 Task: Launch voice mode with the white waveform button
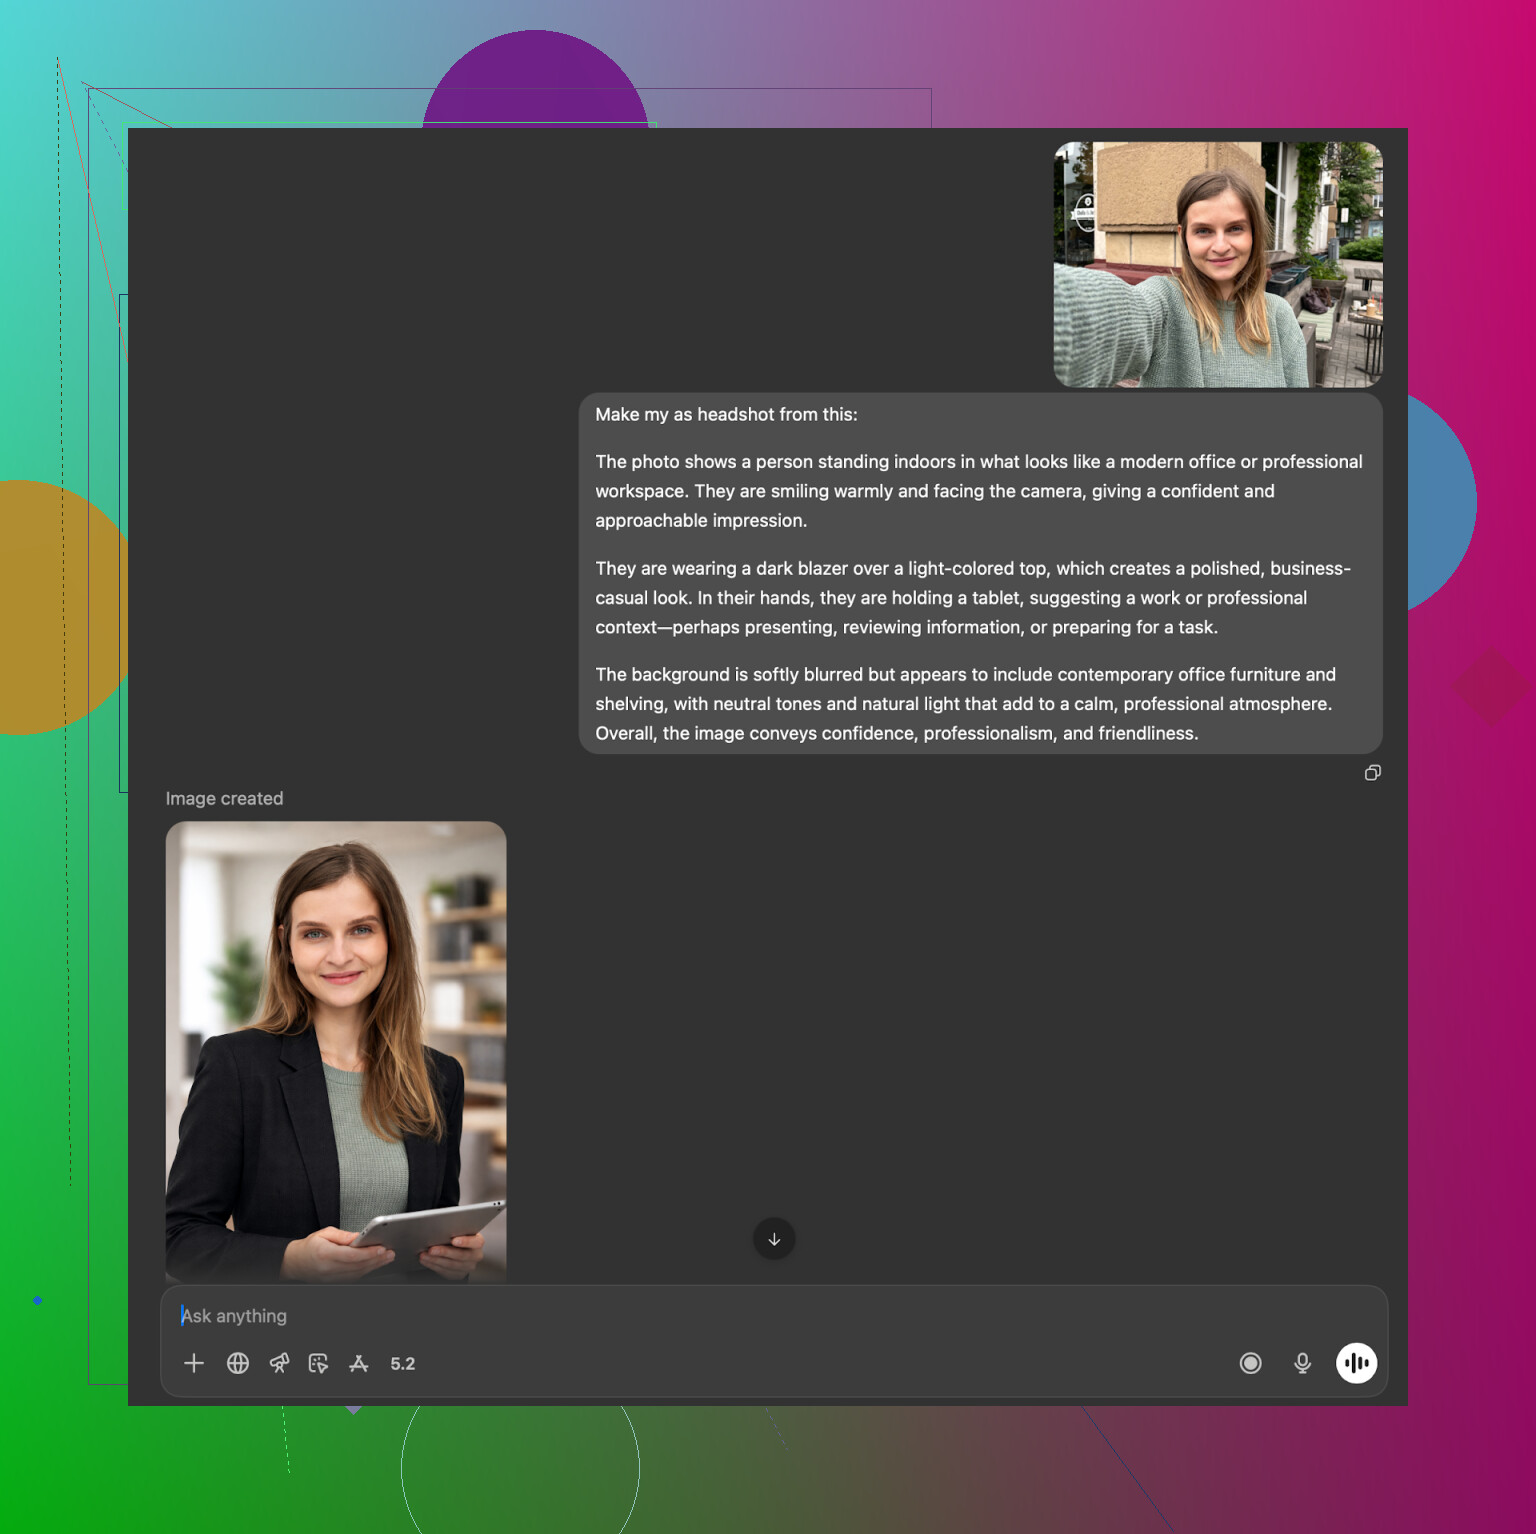click(x=1356, y=1363)
